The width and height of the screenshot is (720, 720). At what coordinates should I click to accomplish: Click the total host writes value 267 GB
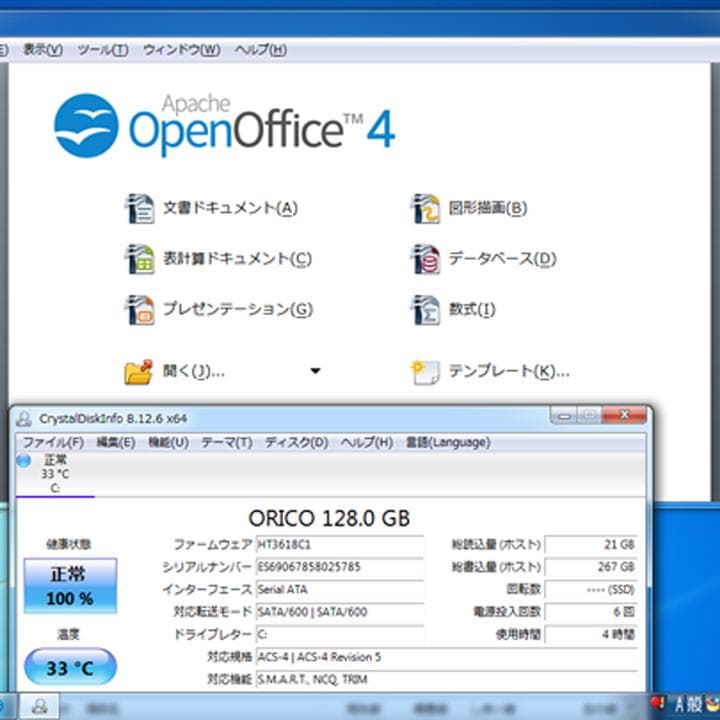591,567
